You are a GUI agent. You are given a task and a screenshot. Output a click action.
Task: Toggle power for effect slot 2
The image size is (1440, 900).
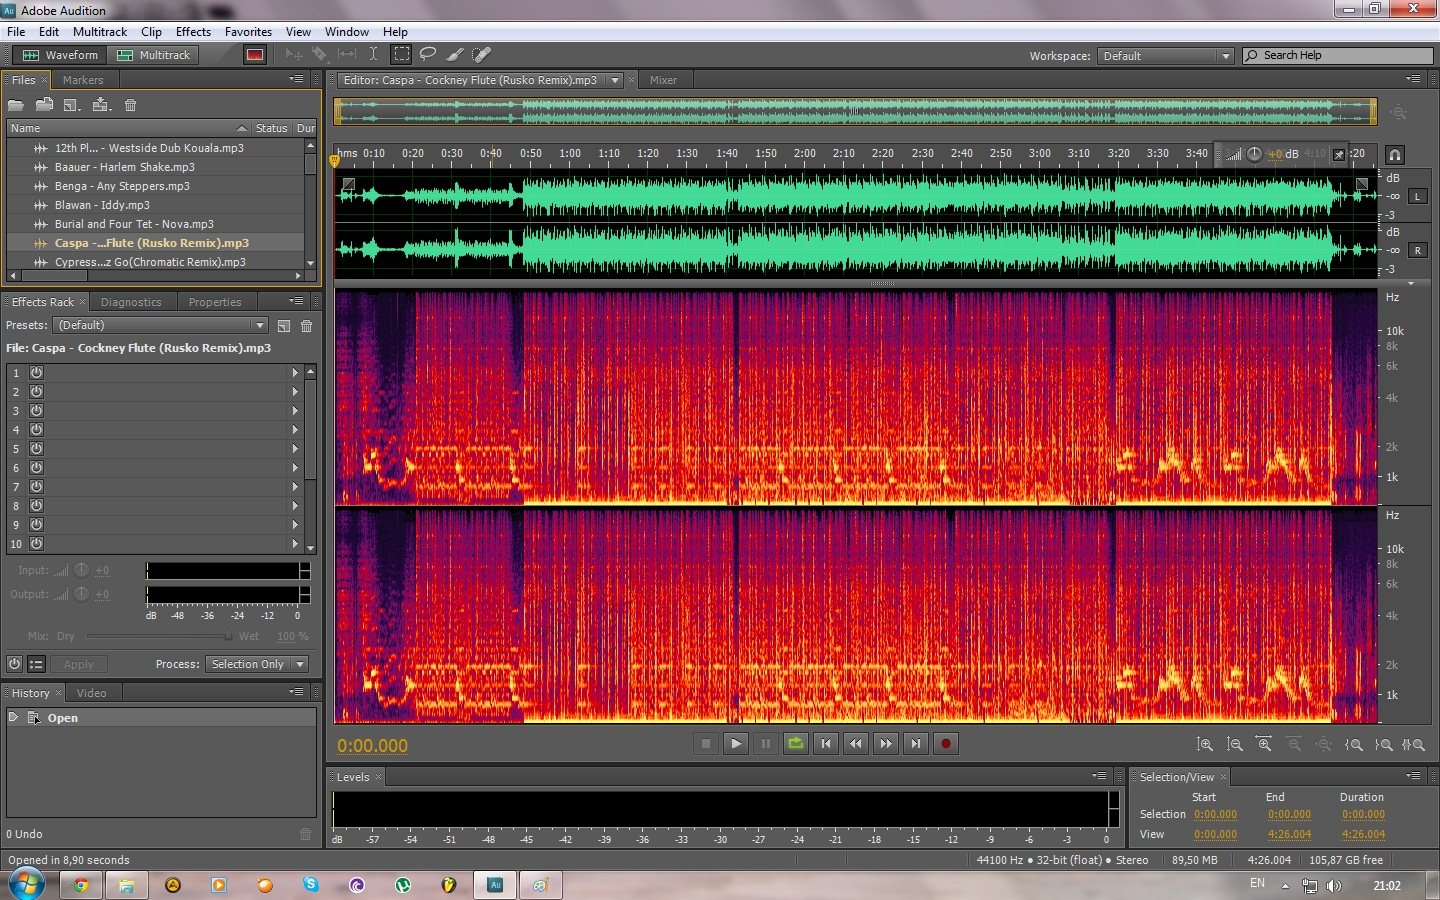tap(37, 391)
